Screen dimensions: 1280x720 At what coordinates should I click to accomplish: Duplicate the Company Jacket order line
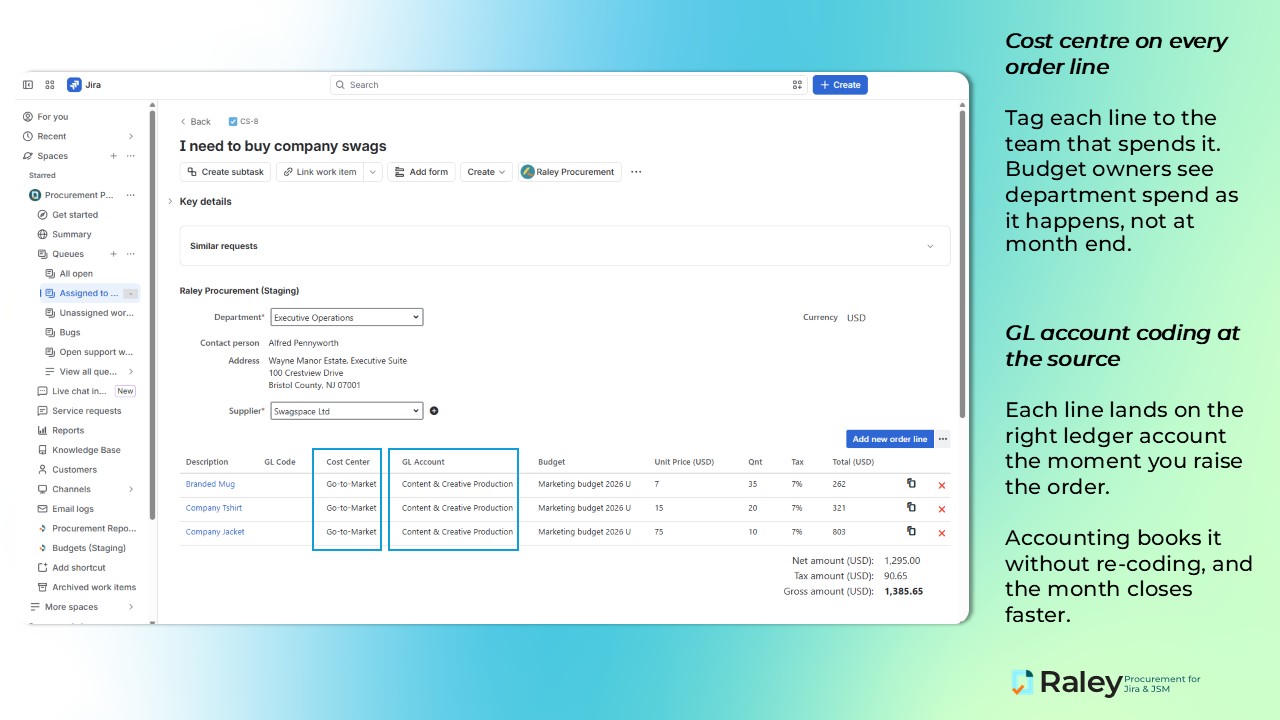coord(911,531)
